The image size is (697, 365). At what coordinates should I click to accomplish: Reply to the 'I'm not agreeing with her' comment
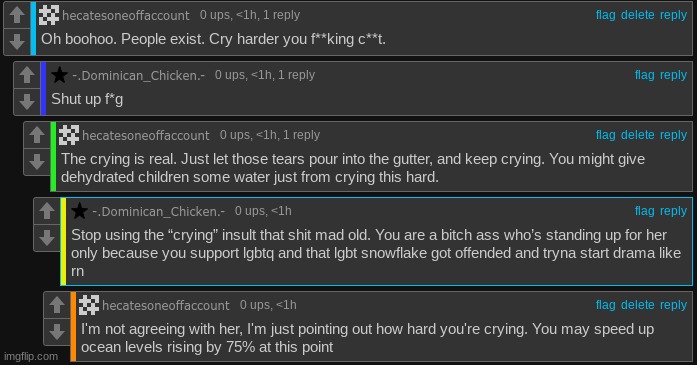673,305
